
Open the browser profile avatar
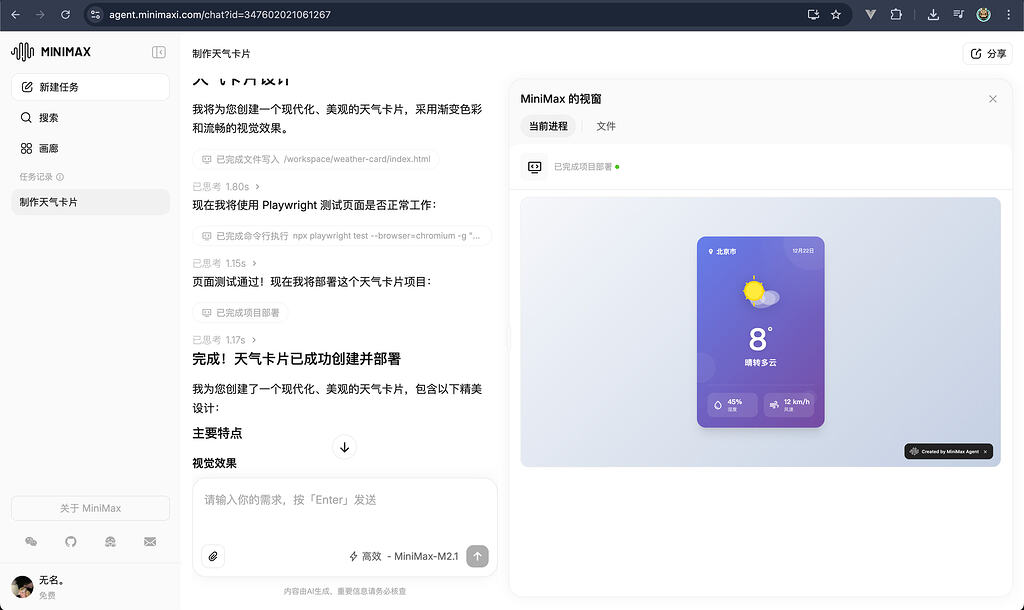[x=984, y=14]
